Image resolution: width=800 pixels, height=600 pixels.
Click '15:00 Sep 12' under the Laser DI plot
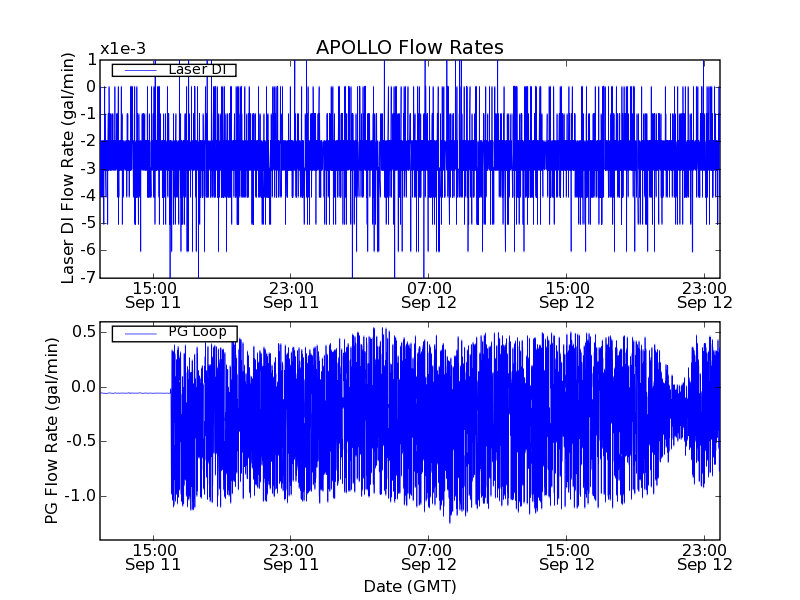pyautogui.click(x=567, y=295)
